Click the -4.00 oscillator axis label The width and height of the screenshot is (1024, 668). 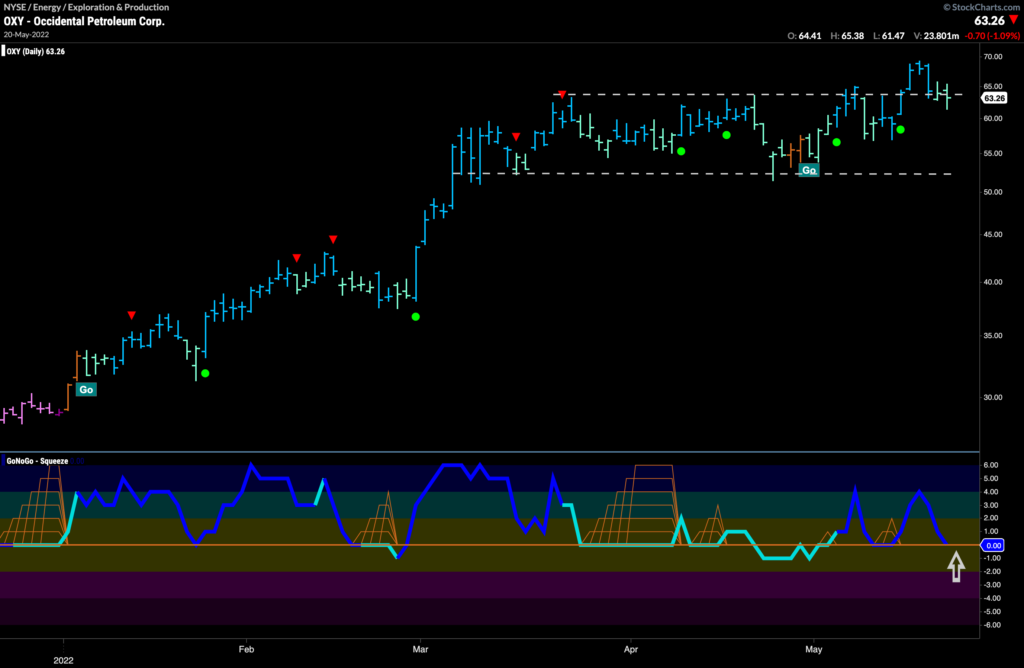point(992,598)
